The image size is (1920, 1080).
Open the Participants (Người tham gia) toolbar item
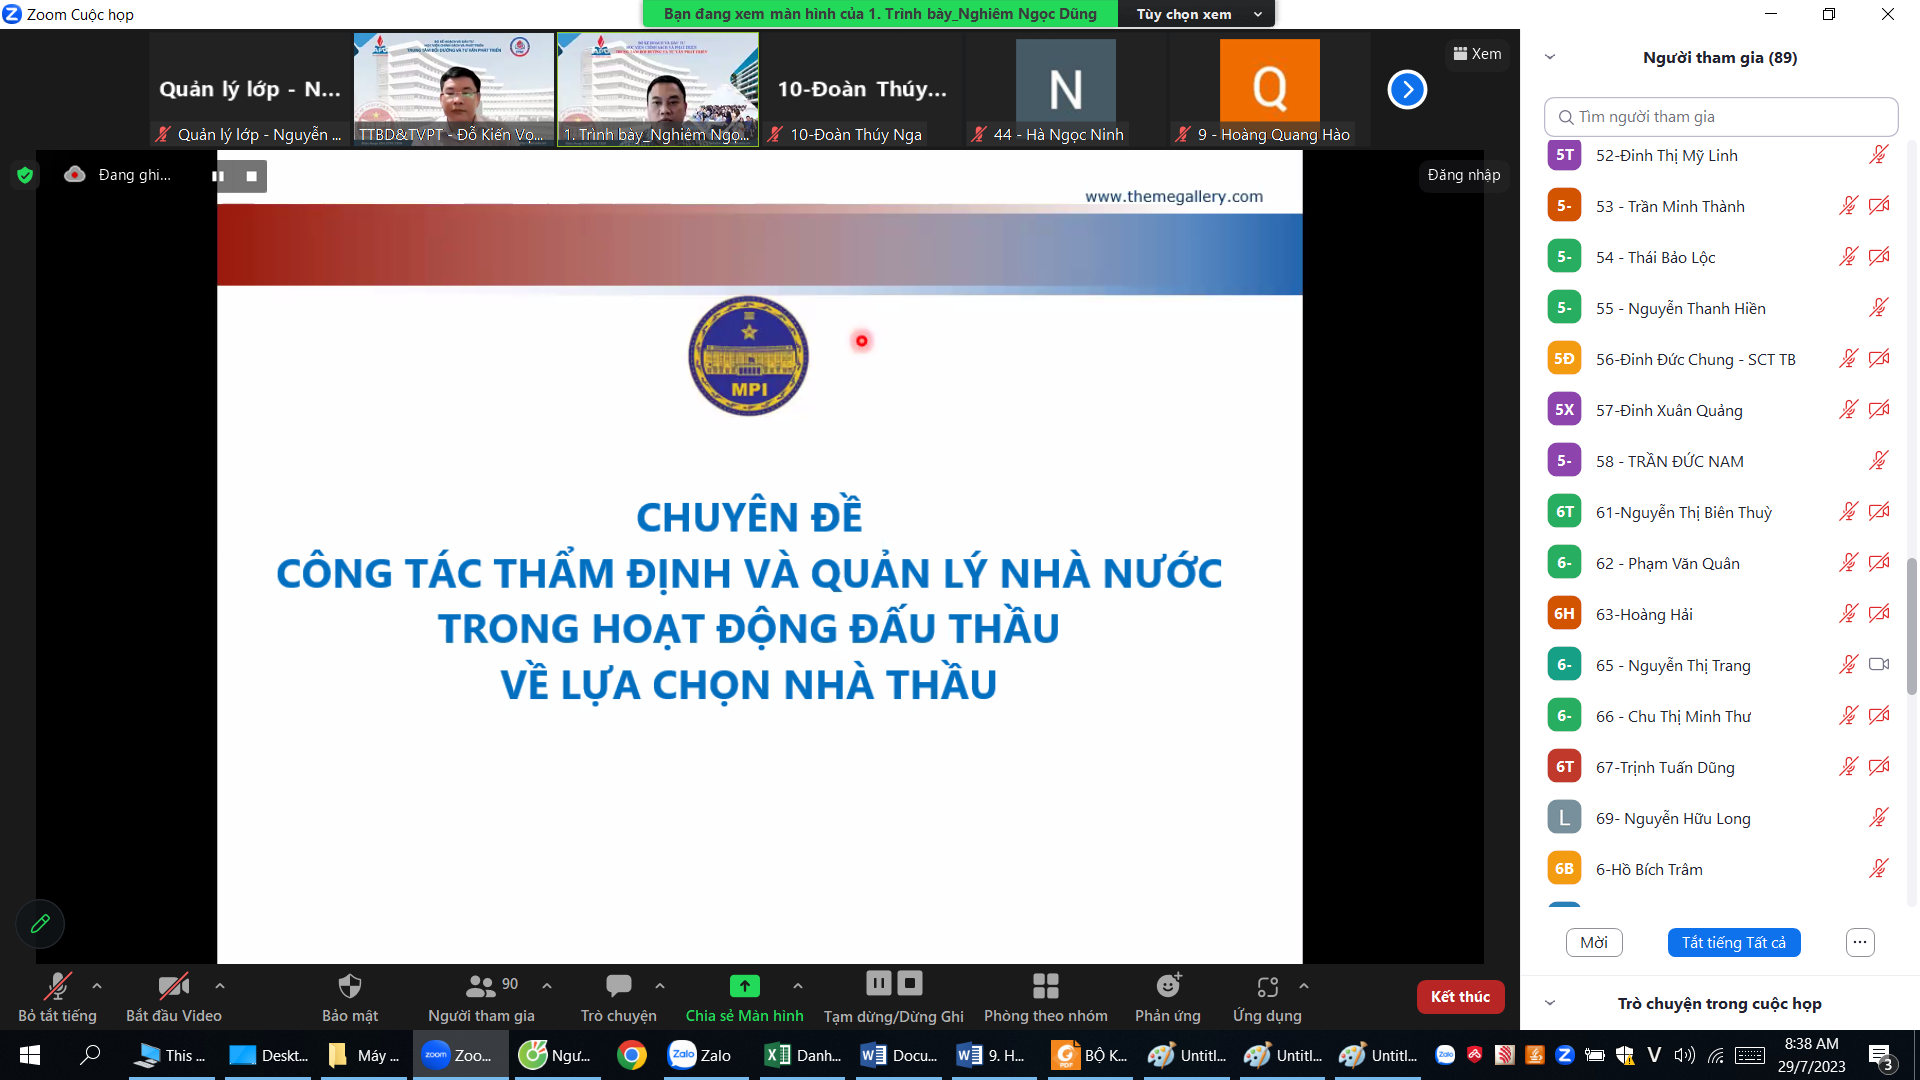481,987
